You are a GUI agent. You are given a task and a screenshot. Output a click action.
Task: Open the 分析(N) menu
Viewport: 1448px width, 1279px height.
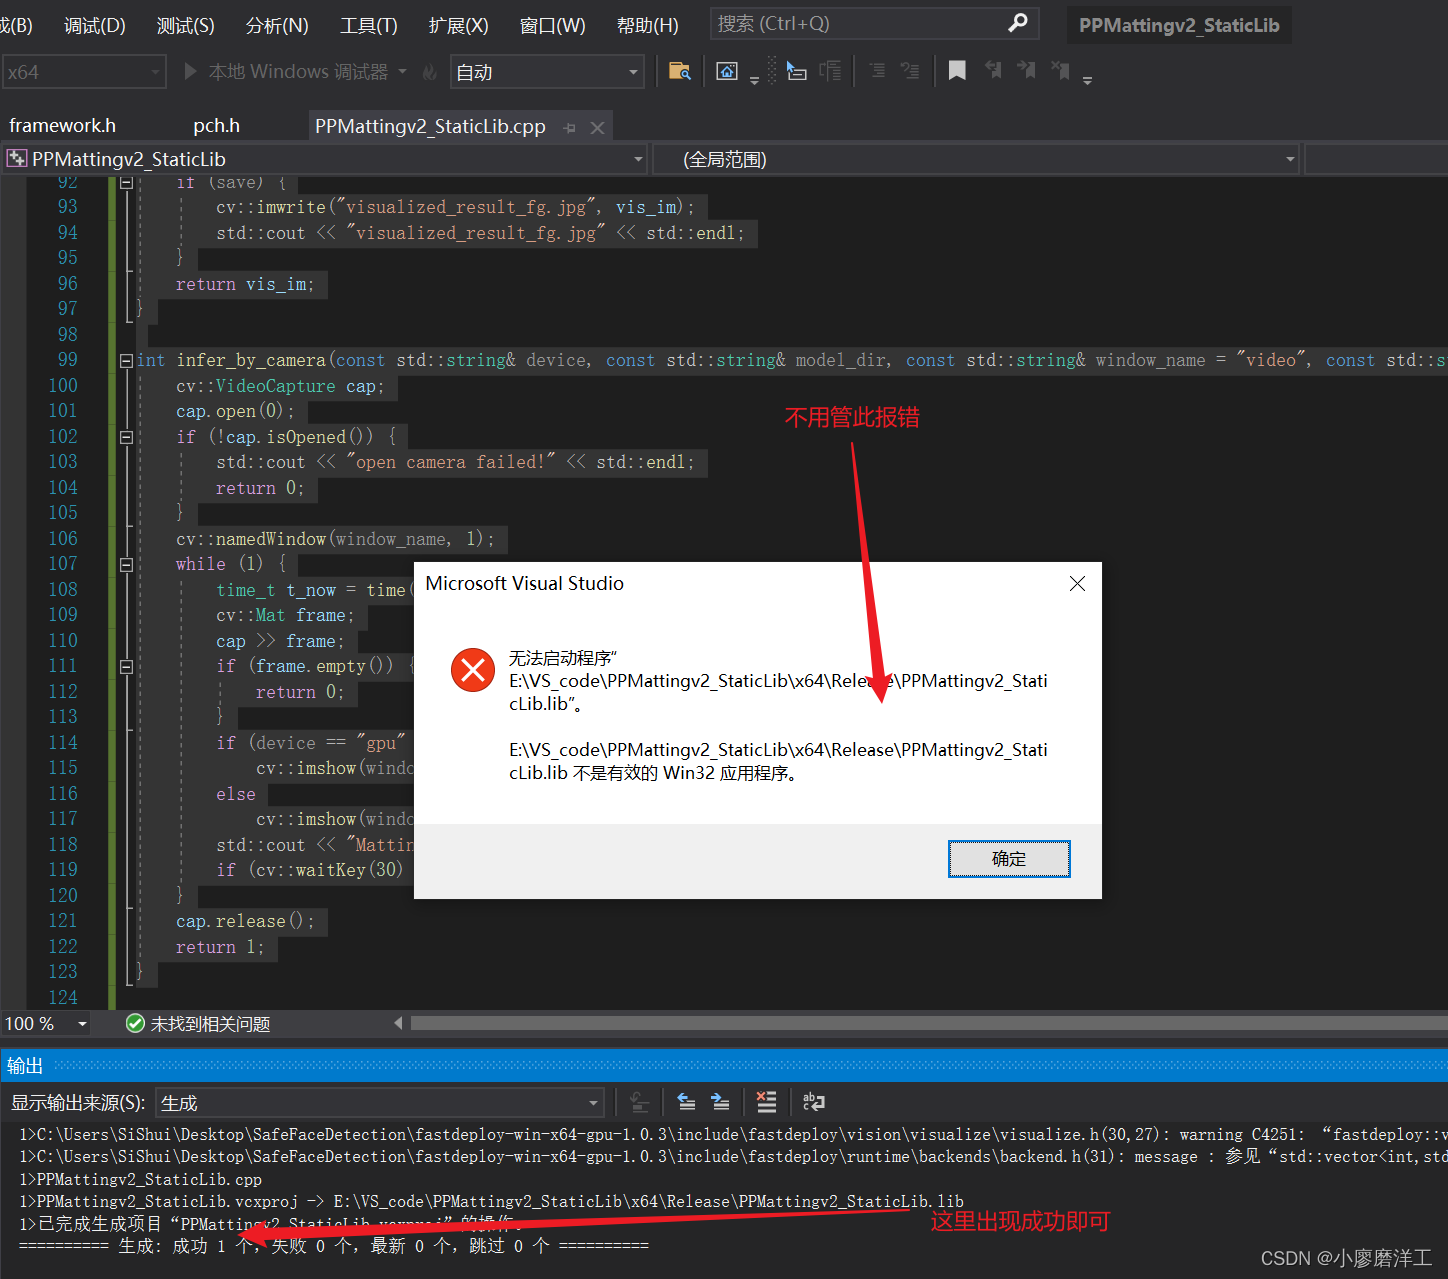pos(277,25)
